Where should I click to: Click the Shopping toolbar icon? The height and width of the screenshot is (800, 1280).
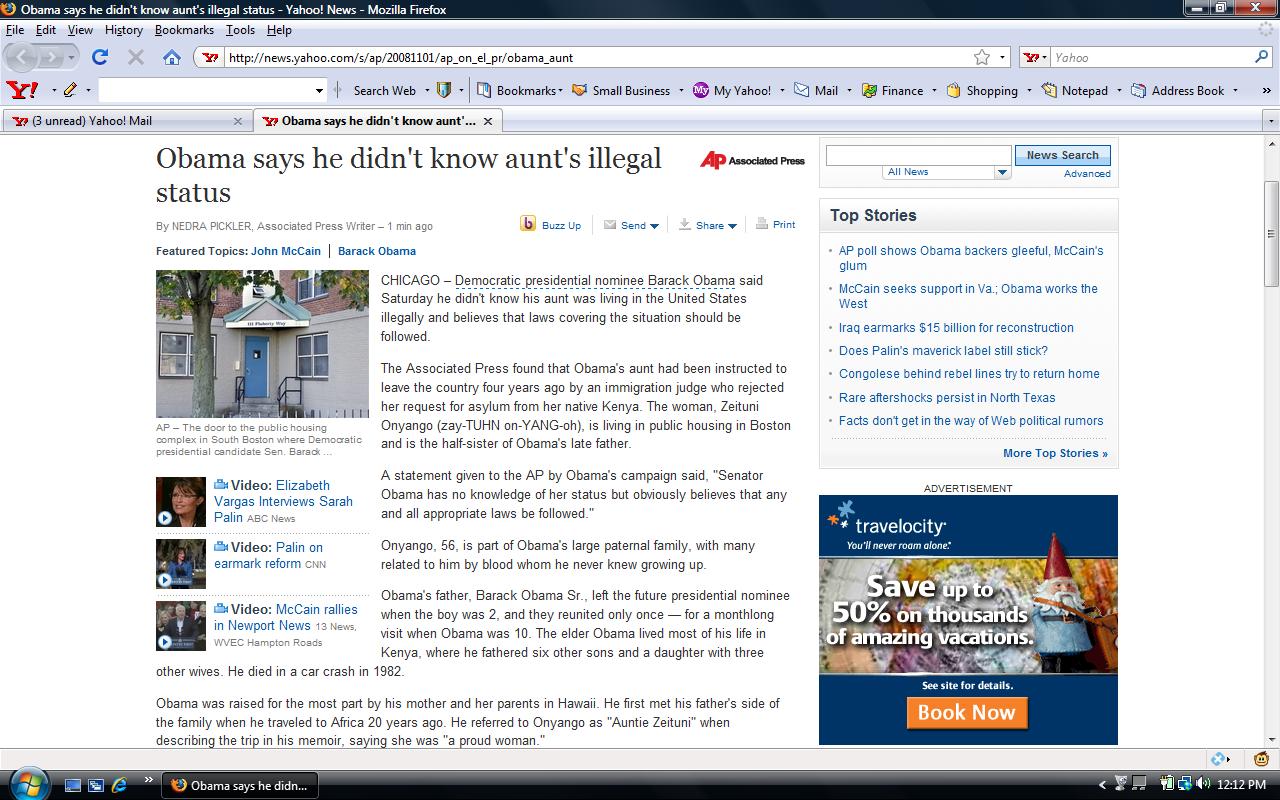(954, 90)
